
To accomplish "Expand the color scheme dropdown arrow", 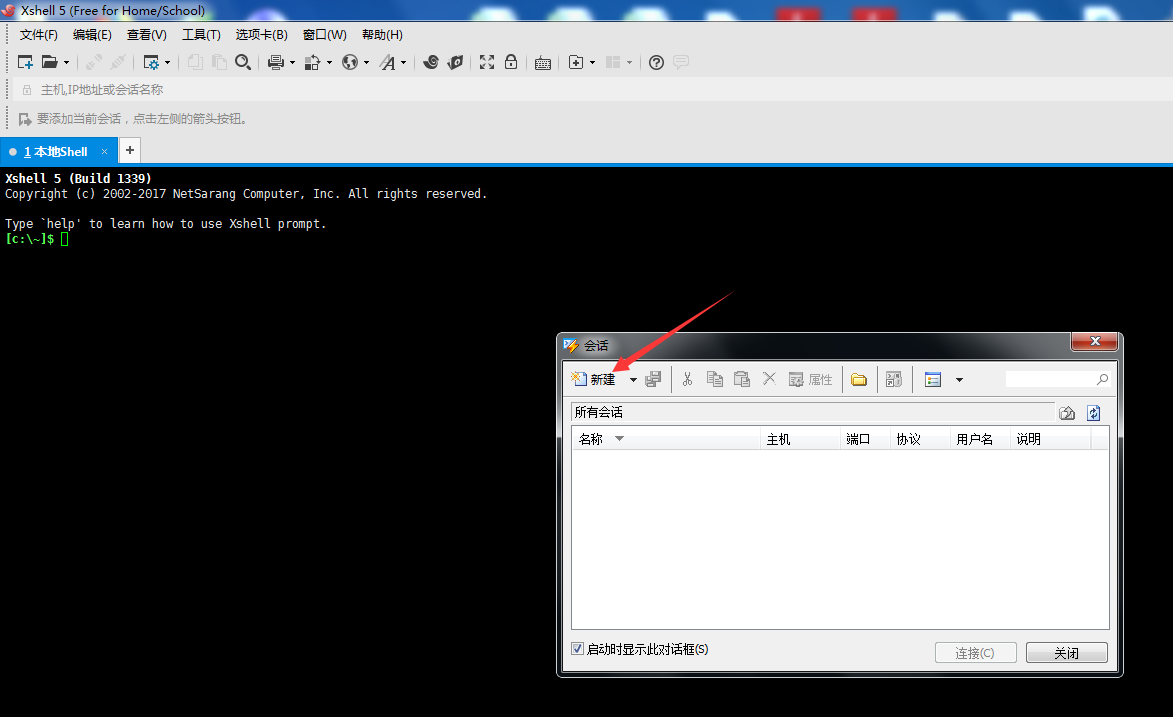I will pyautogui.click(x=329, y=63).
